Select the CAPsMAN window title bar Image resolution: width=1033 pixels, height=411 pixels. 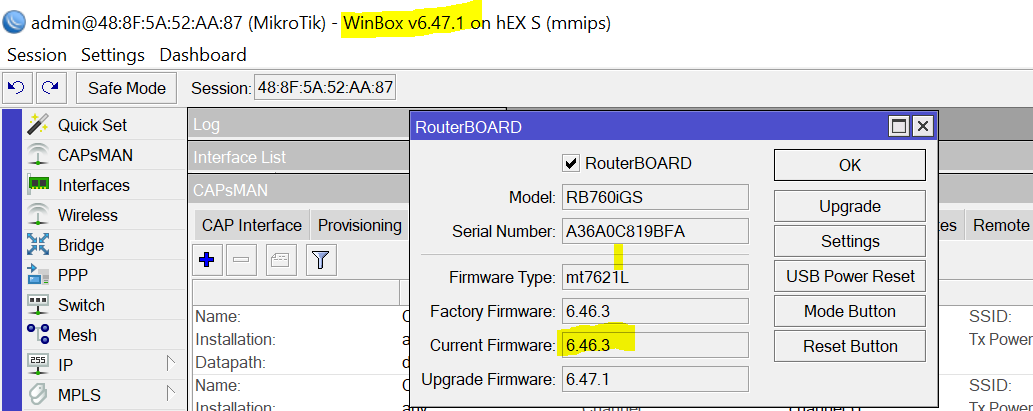tap(299, 190)
